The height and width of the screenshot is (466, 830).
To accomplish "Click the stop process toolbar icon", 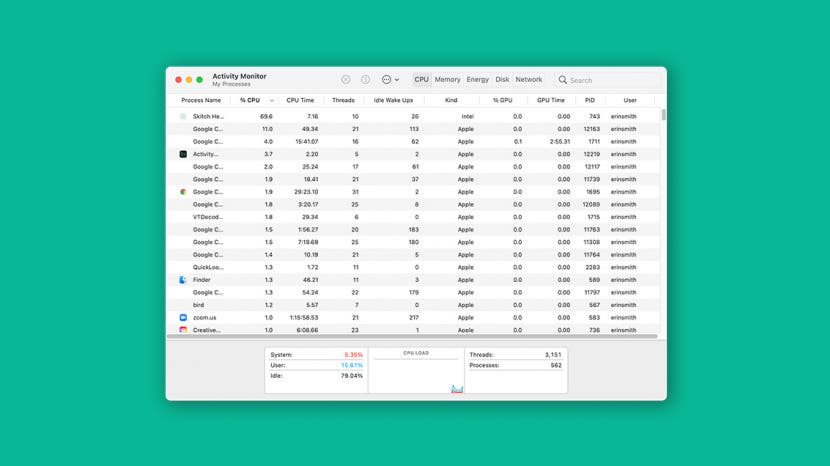I will (x=346, y=79).
